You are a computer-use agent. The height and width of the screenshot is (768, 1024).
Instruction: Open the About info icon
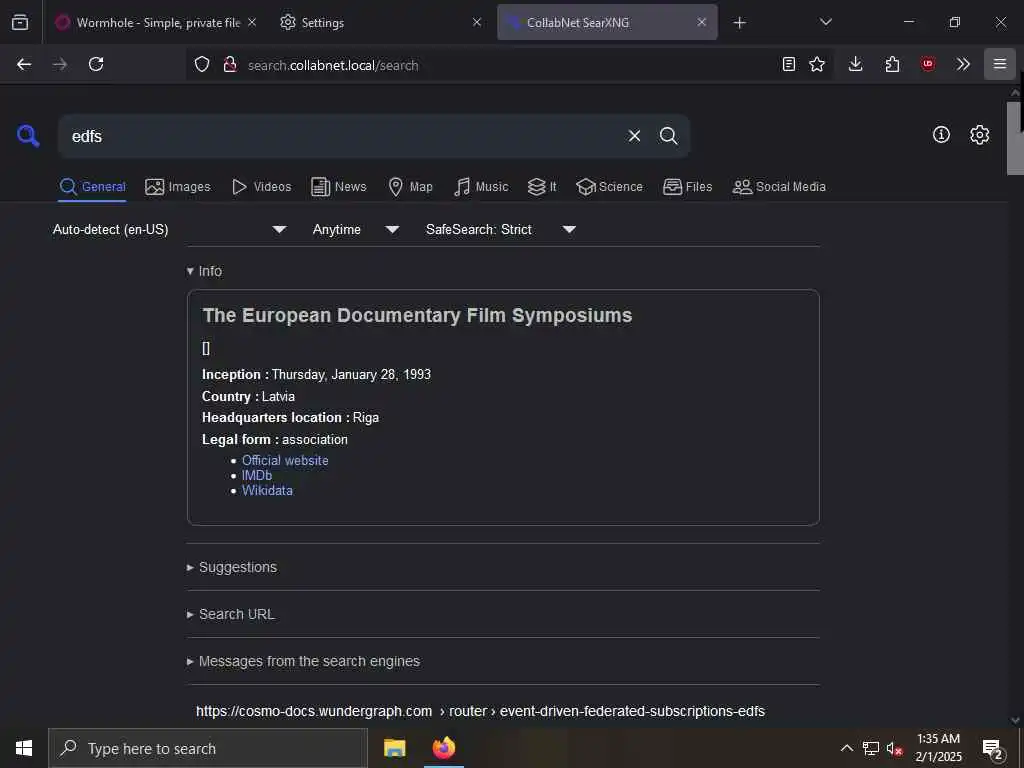click(x=941, y=135)
